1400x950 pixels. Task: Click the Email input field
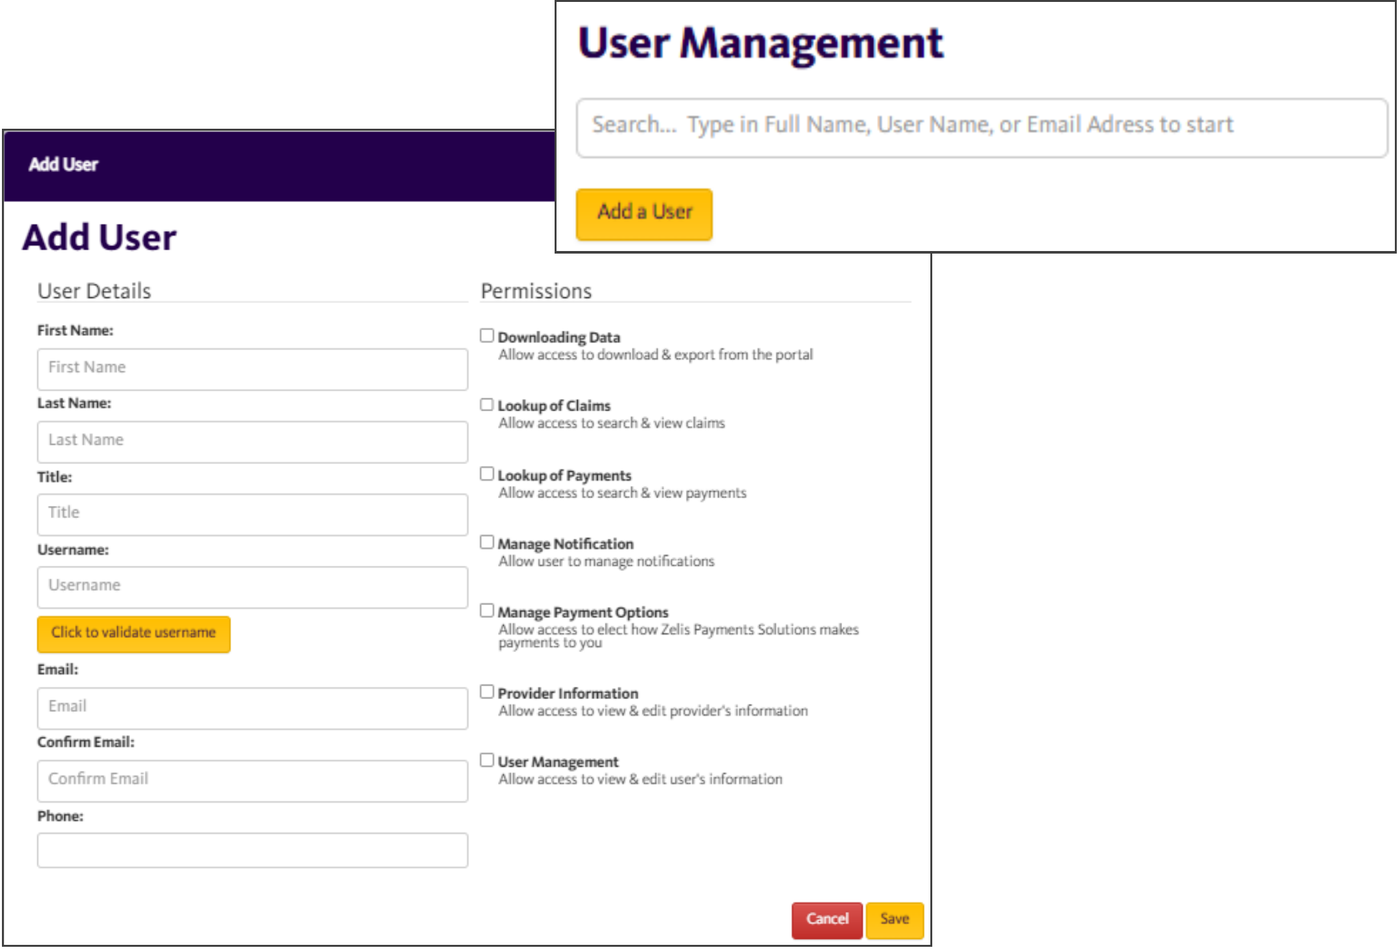click(x=252, y=708)
